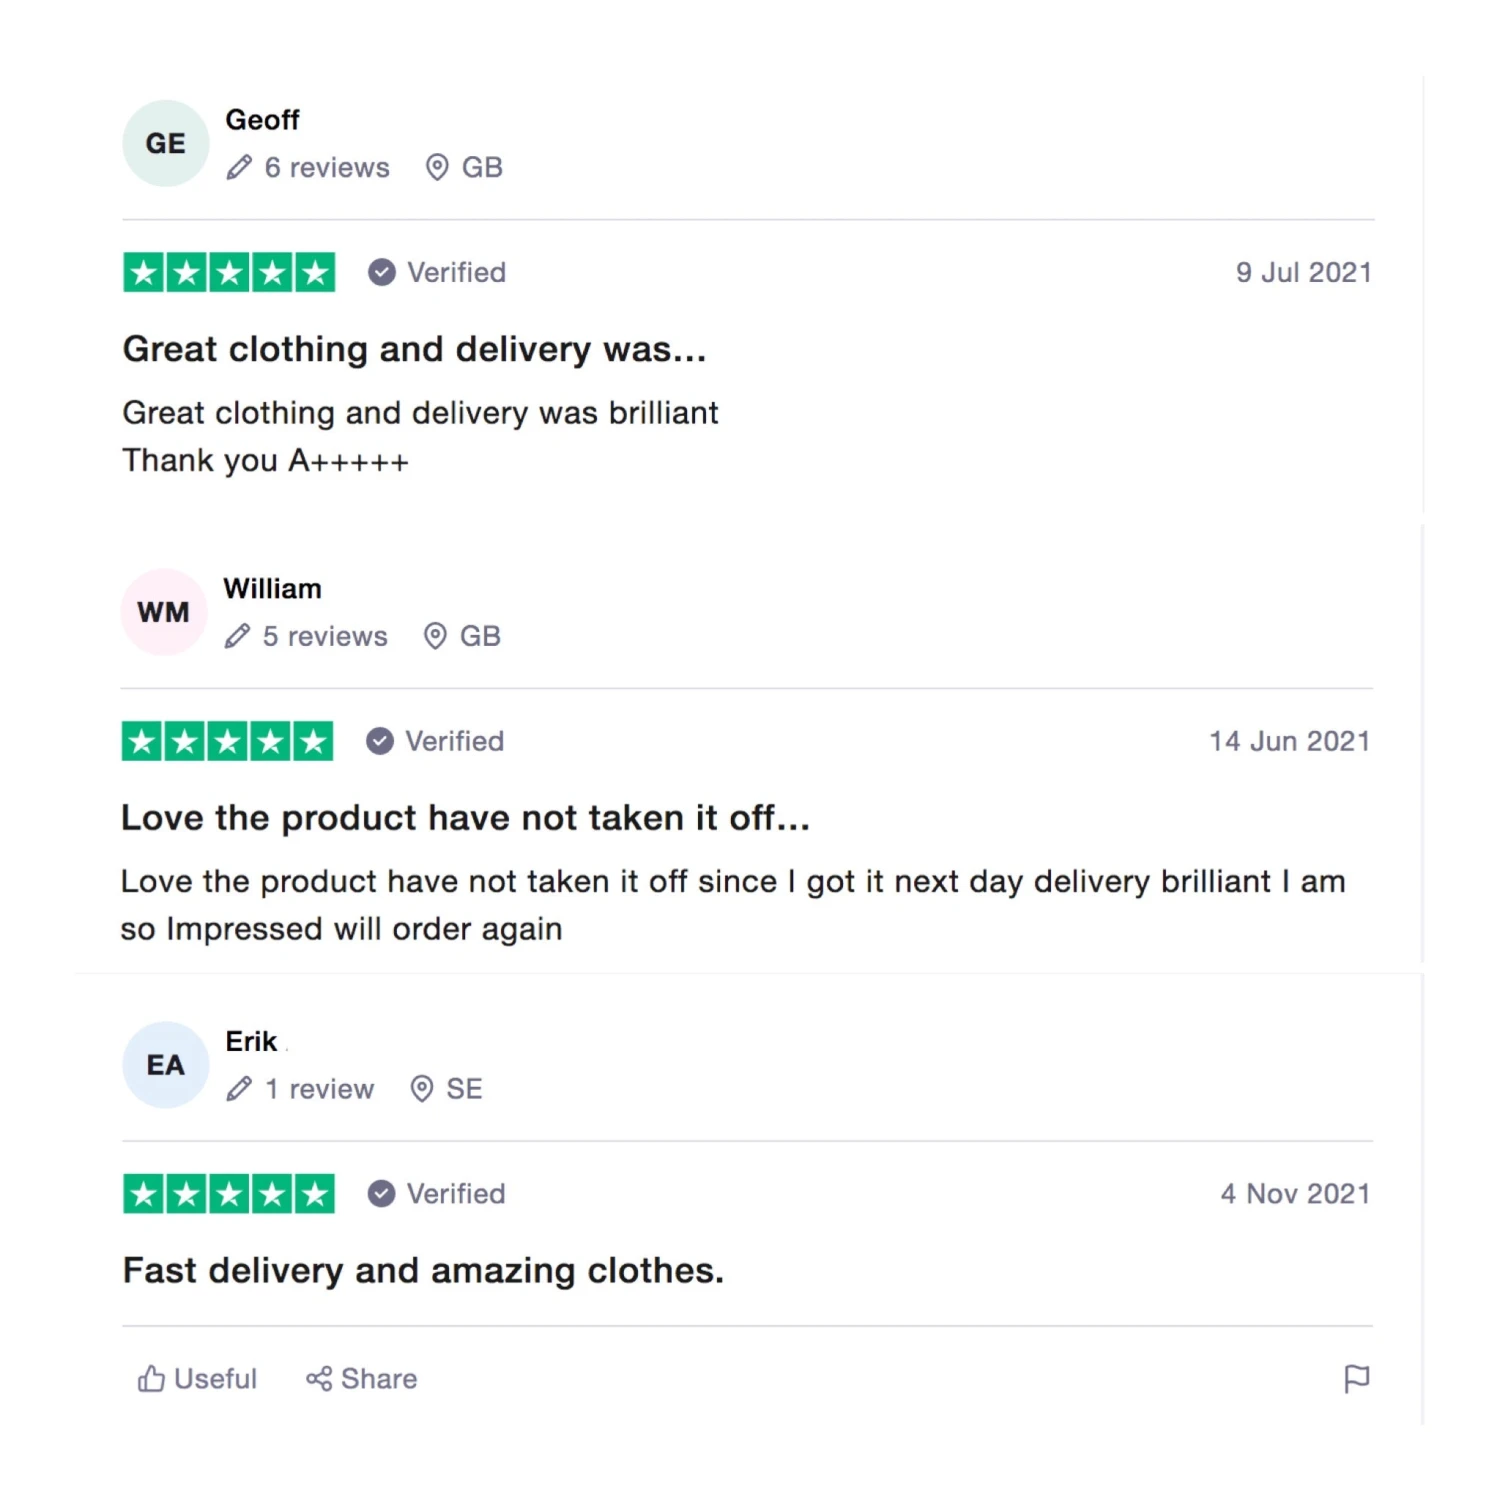Click the flag report icon
This screenshot has width=1500, height=1500.
(x=1356, y=1379)
